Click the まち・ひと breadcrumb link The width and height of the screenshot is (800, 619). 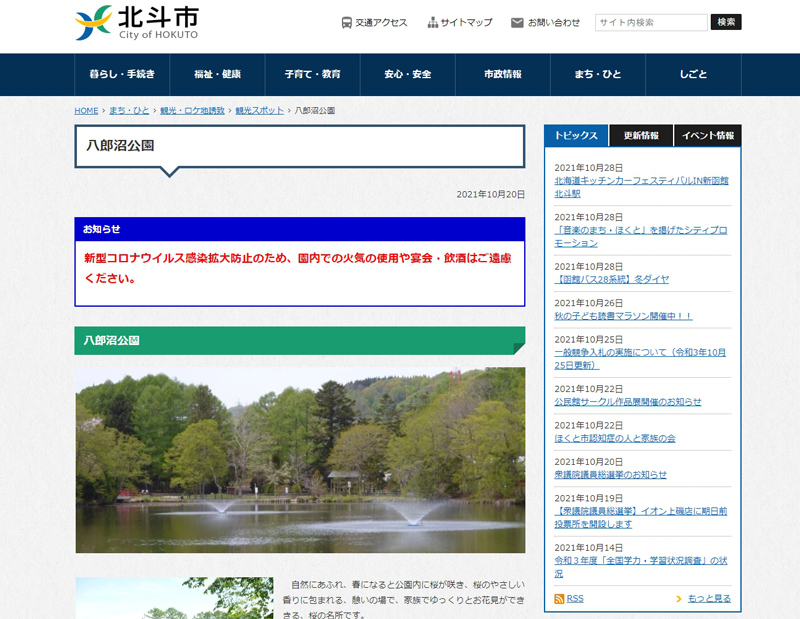129,111
